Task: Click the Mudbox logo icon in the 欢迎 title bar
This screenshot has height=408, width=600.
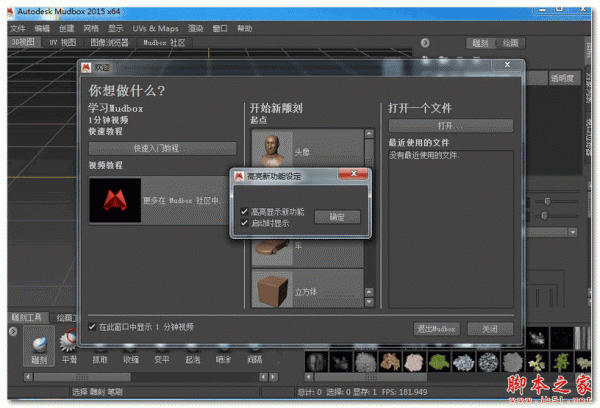Action: (x=86, y=68)
